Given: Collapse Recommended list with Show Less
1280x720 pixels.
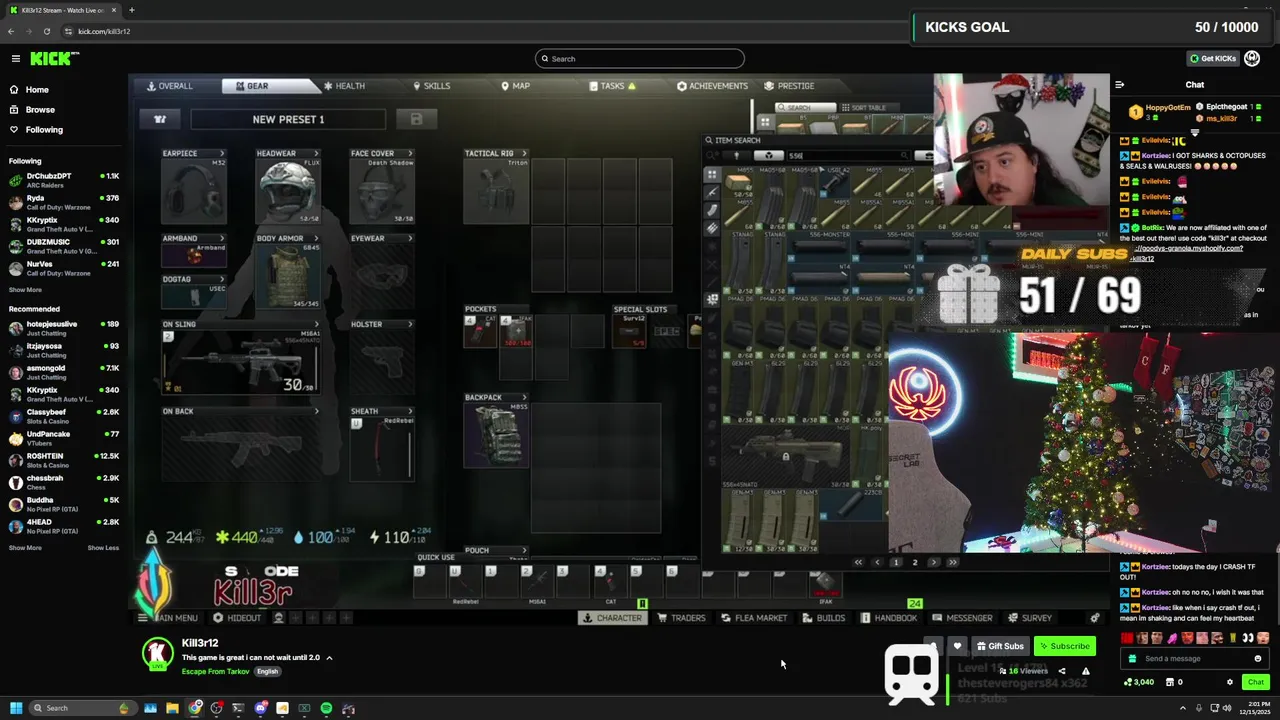Looking at the screenshot, I should point(103,548).
